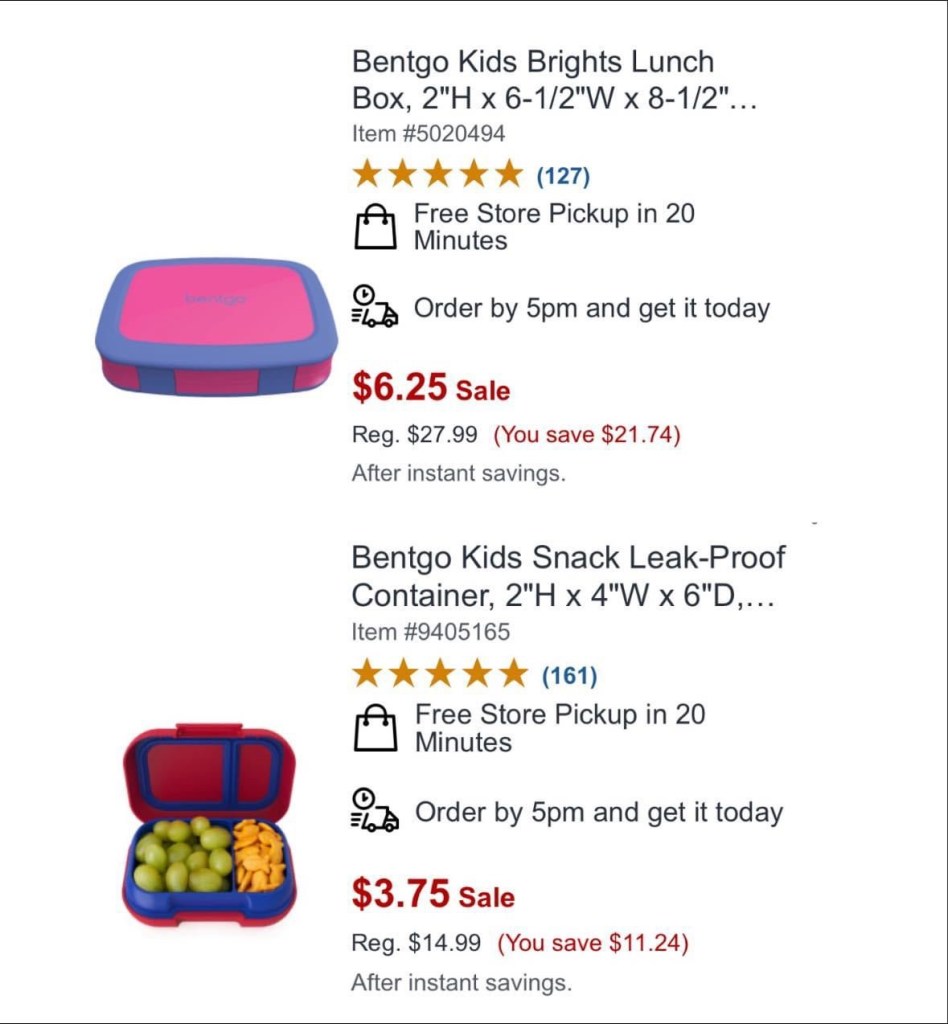
Task: View the 127 reviews for the lunch box
Action: click(564, 176)
